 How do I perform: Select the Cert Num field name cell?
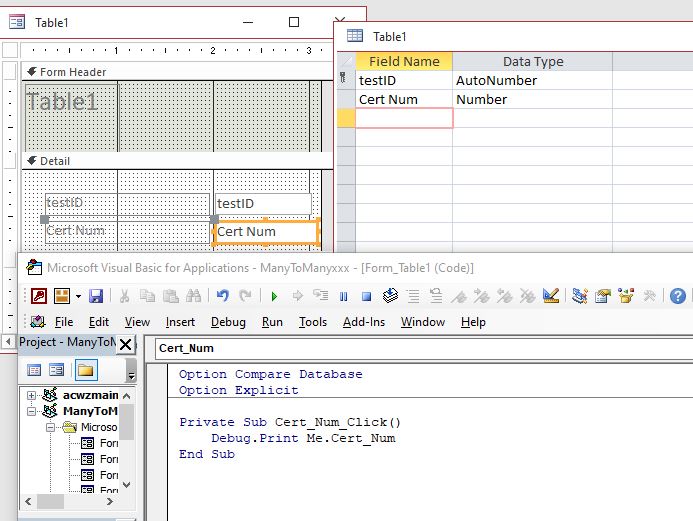[x=404, y=99]
